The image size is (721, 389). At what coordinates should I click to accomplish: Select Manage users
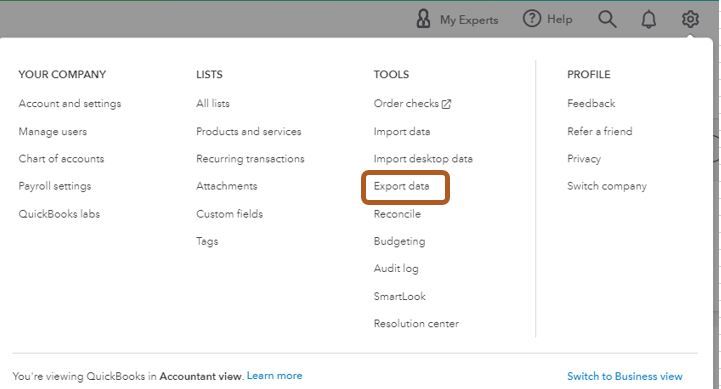pos(52,132)
